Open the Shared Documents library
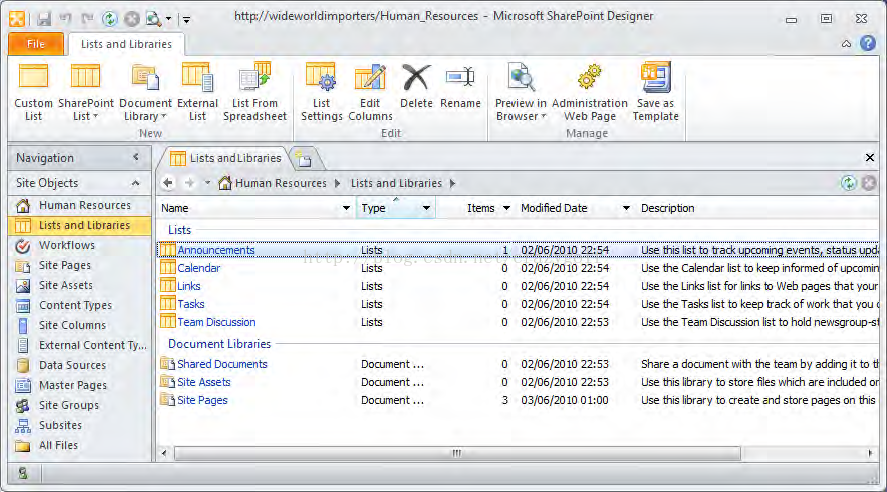Image resolution: width=887 pixels, height=492 pixels. click(222, 364)
